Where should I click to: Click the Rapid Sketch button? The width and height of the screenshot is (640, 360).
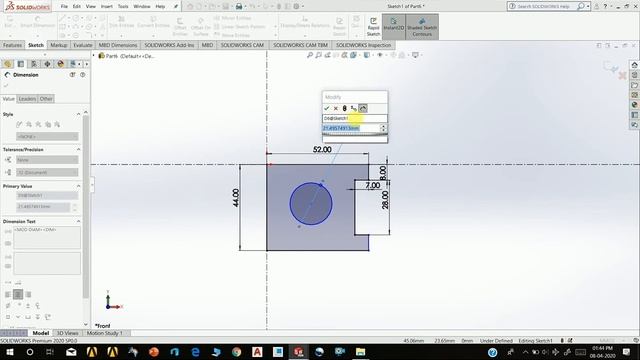coord(373,27)
